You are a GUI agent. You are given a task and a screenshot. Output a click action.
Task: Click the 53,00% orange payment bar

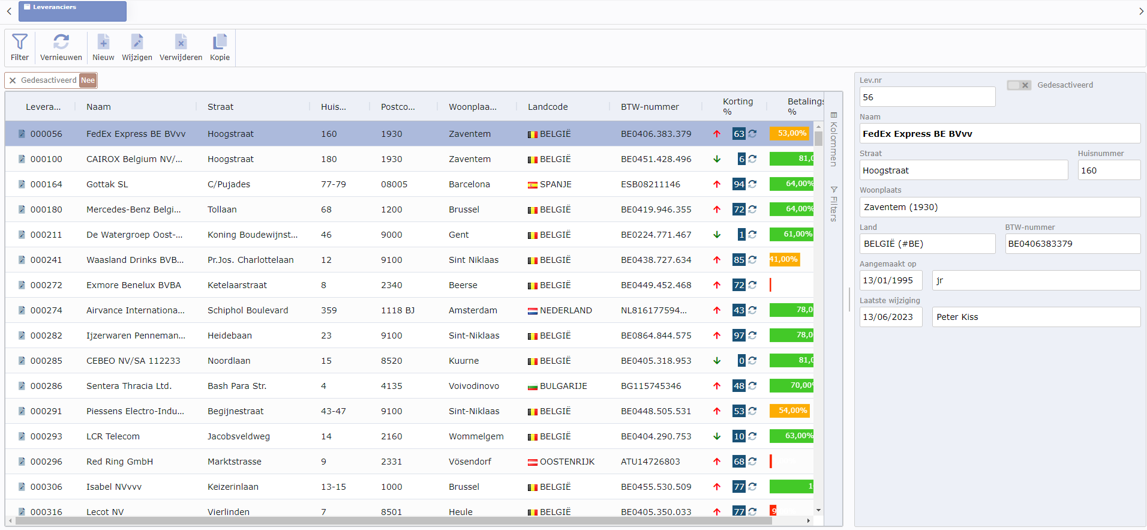[x=790, y=134]
